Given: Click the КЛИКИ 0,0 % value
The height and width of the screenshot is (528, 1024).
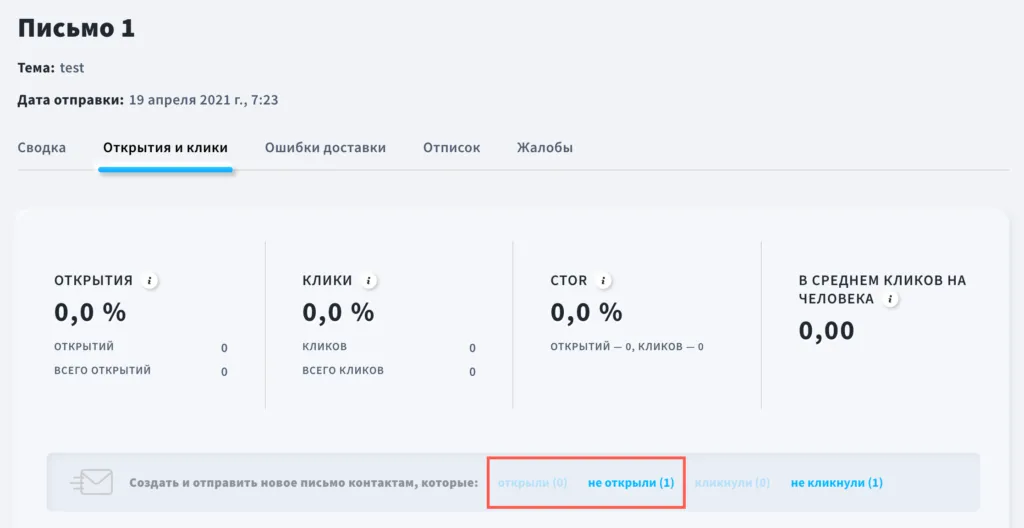Looking at the screenshot, I should pos(338,312).
